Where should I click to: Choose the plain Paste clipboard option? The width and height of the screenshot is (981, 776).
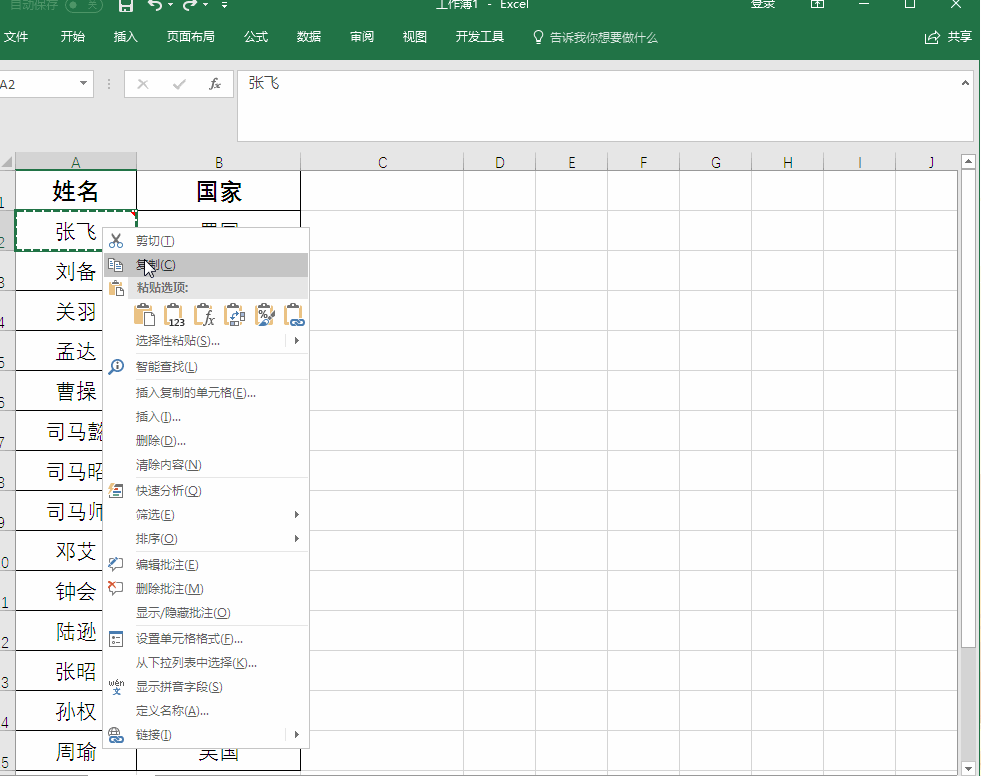(x=145, y=315)
